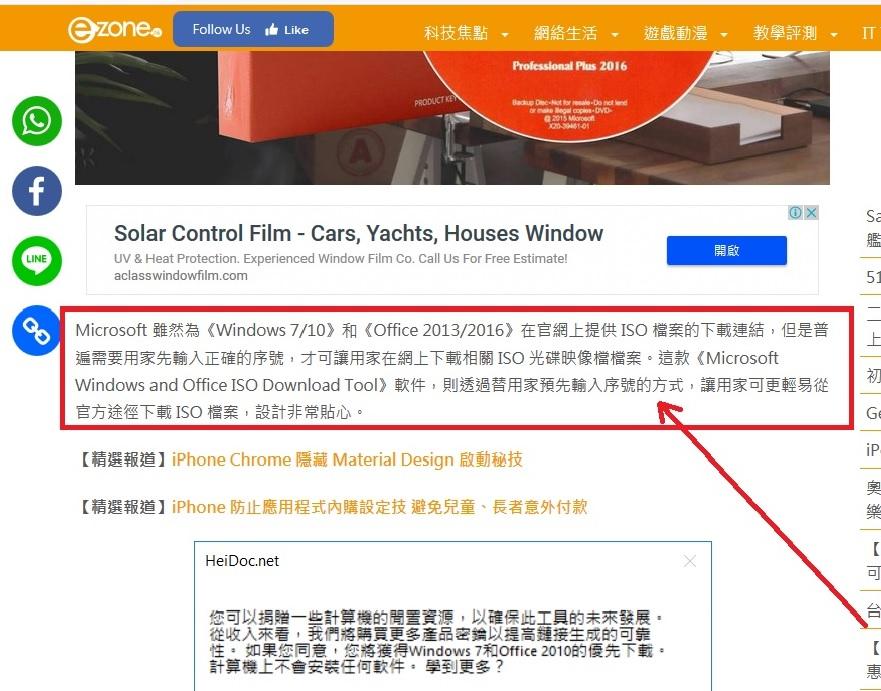Expand the 科技焦點 dropdown menu

click(466, 33)
